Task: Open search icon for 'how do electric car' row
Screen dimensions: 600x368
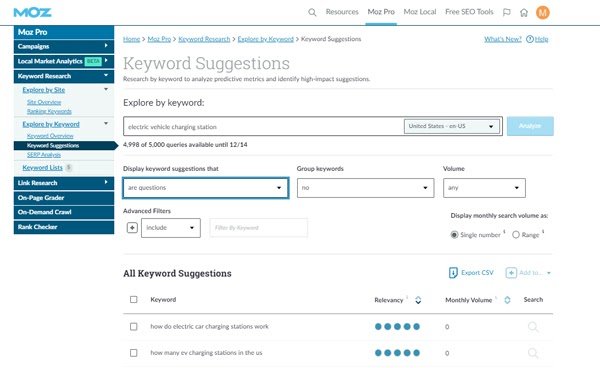Action: point(533,327)
